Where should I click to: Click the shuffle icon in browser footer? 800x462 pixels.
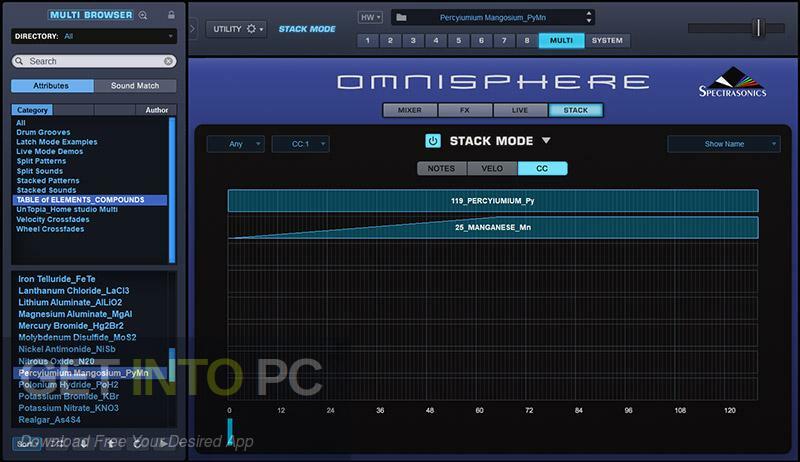58,443
